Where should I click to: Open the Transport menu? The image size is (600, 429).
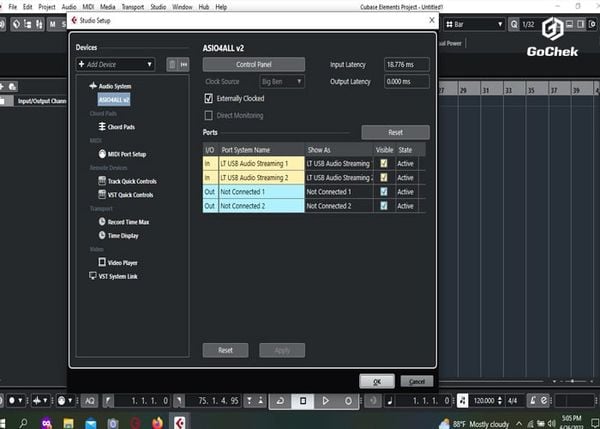click(x=133, y=7)
